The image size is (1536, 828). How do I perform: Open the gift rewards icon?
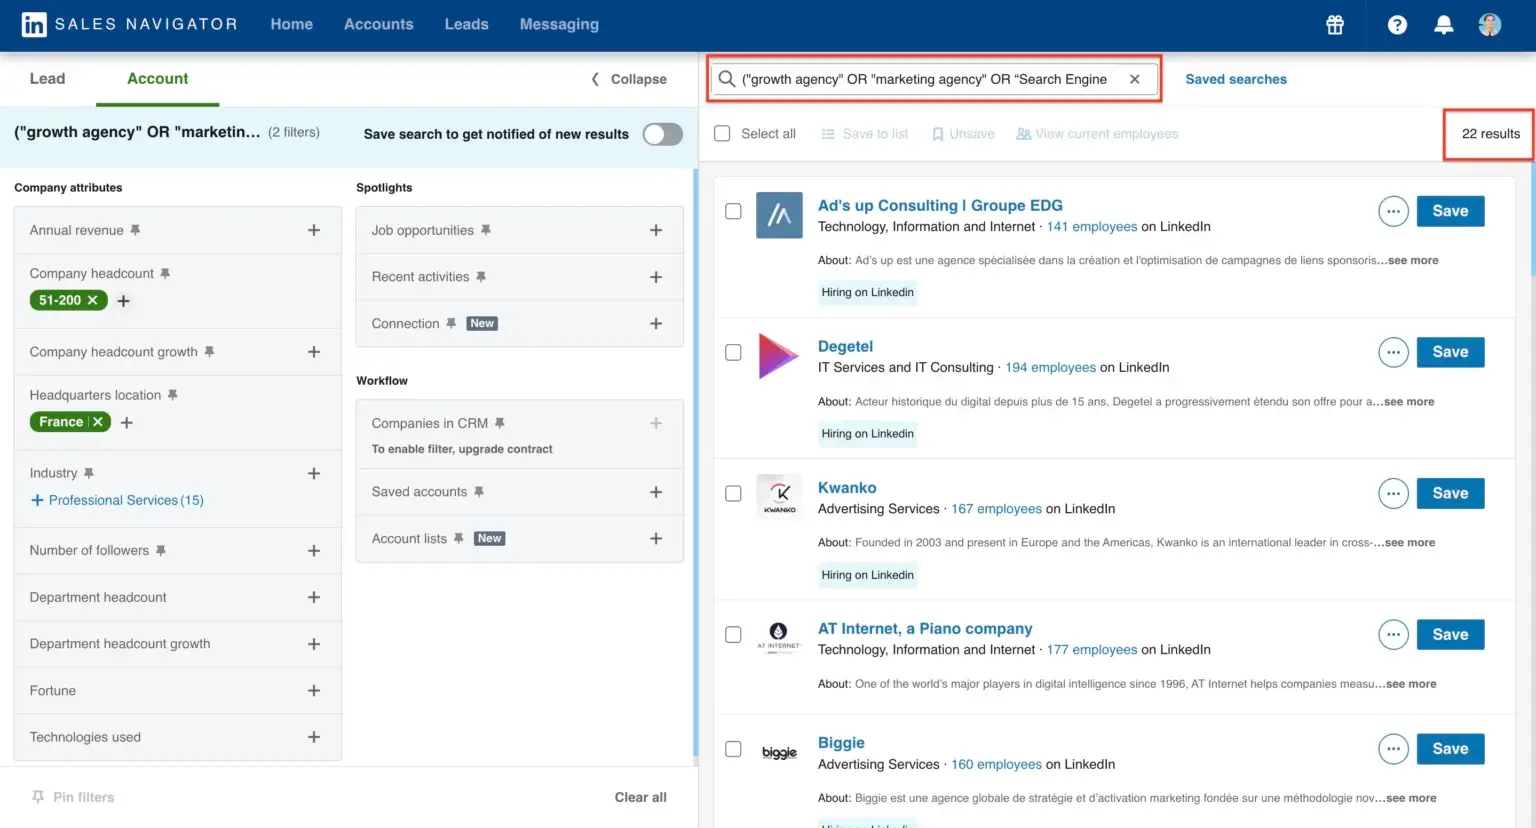[1335, 25]
